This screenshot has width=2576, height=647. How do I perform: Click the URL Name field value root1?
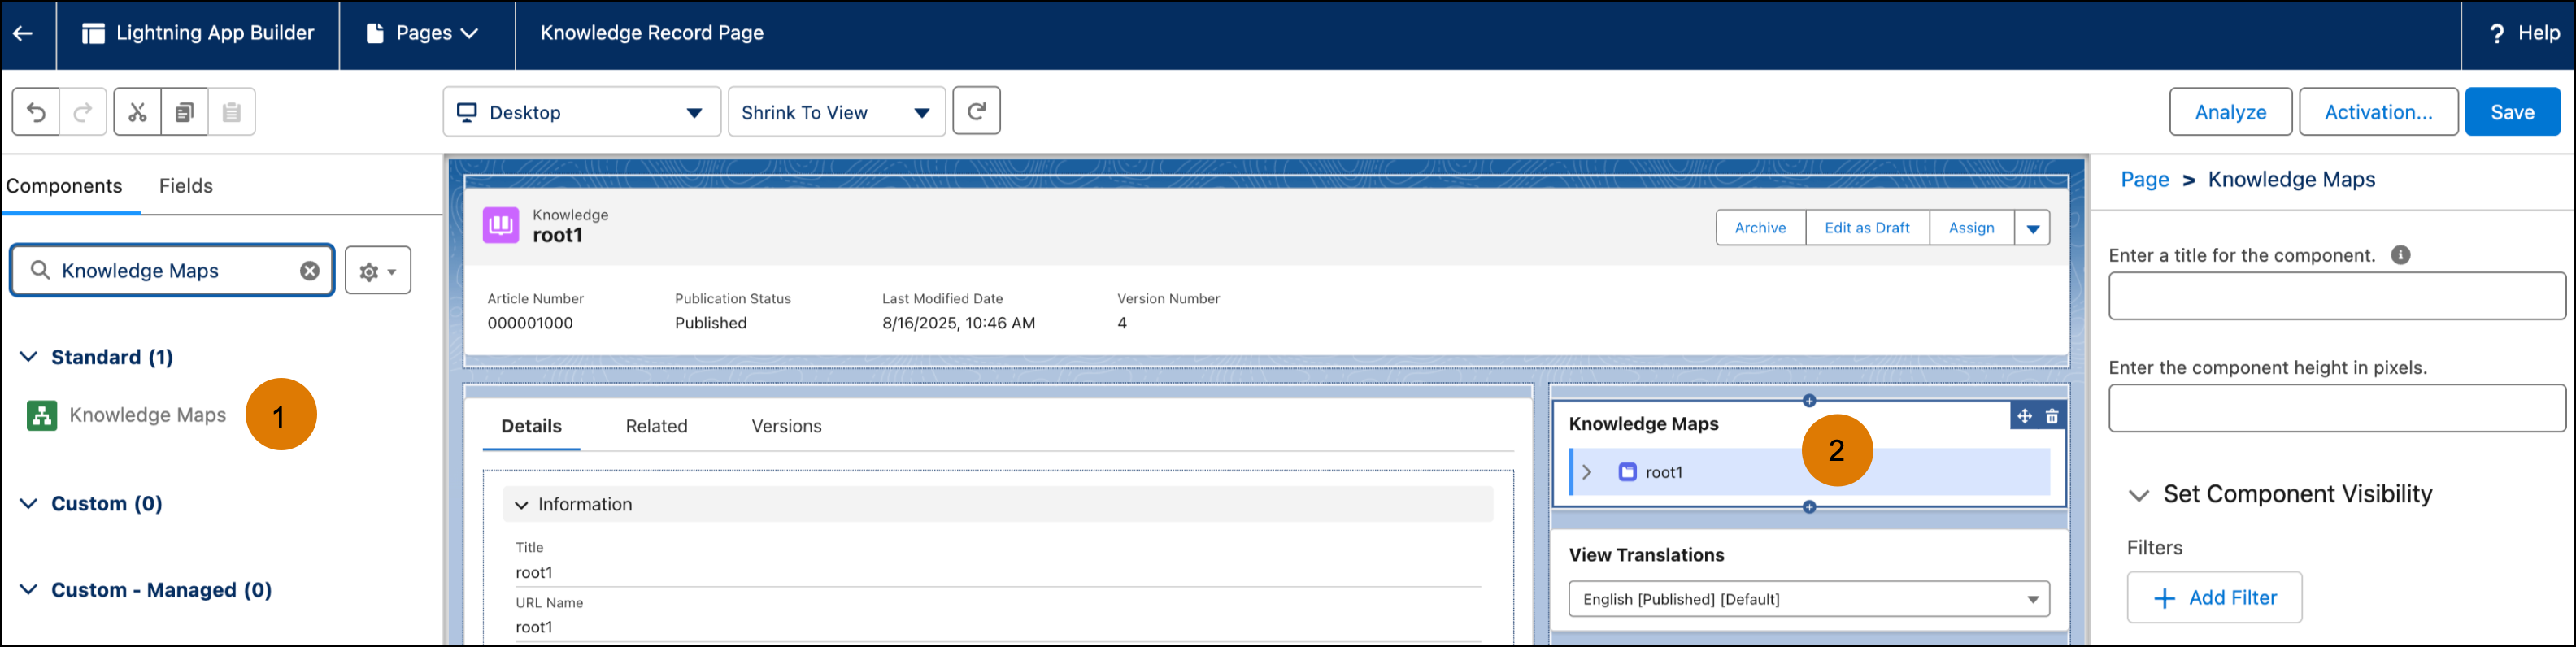tap(534, 627)
